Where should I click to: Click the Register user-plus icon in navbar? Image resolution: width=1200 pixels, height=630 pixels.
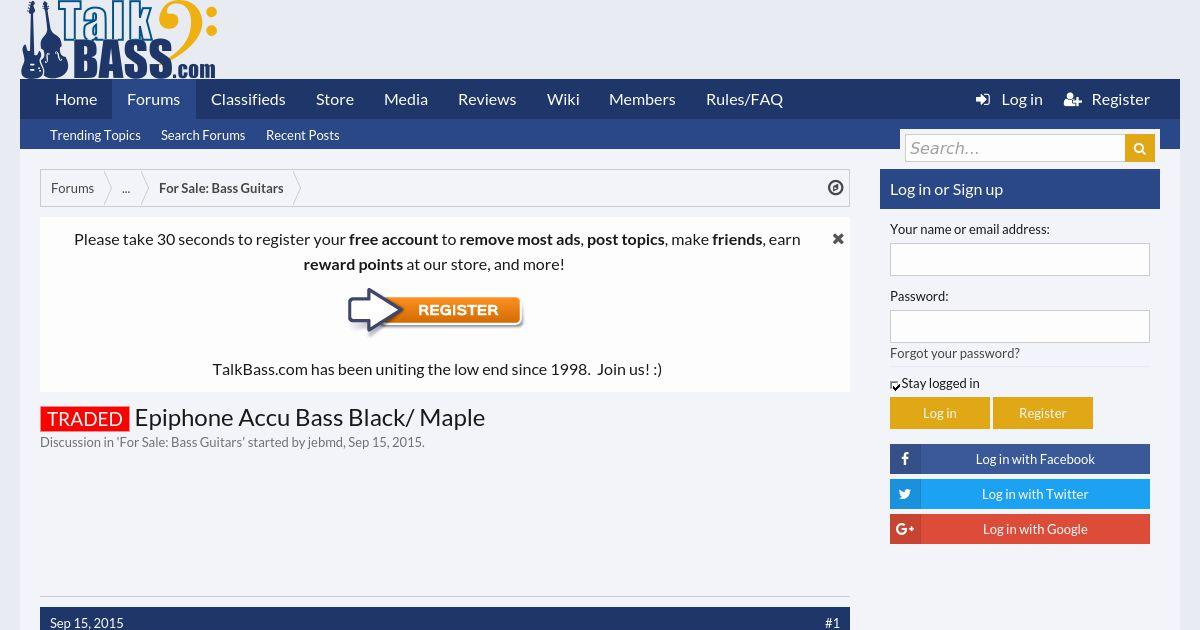[1073, 99]
